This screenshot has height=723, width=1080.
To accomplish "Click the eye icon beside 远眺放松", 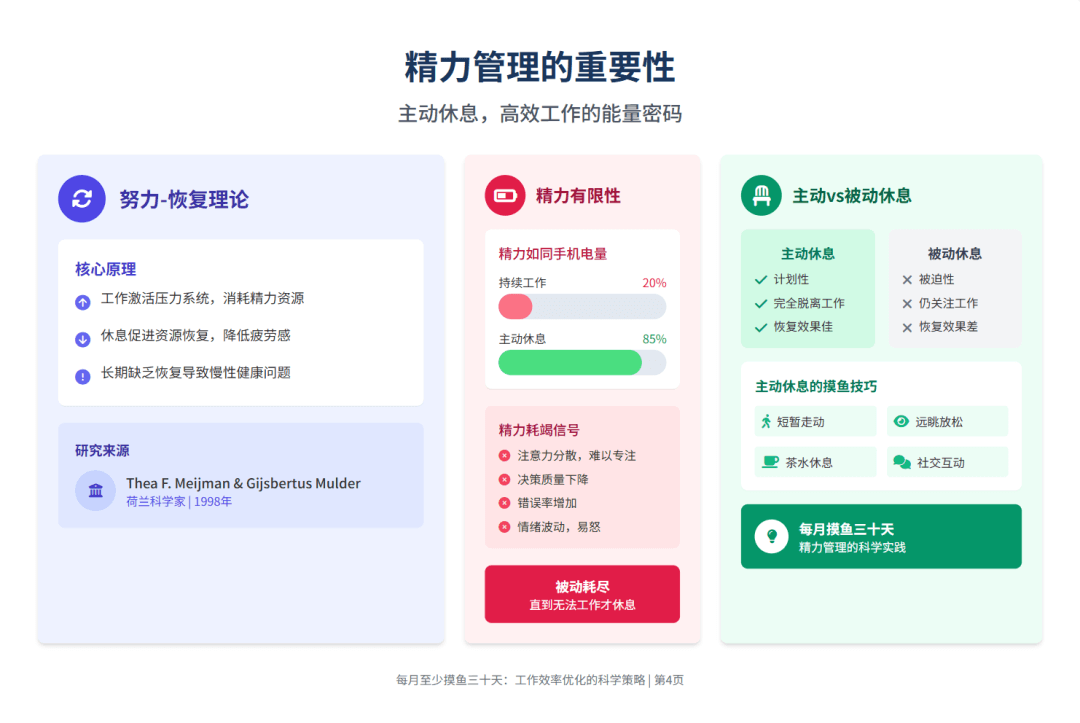I will (x=901, y=421).
